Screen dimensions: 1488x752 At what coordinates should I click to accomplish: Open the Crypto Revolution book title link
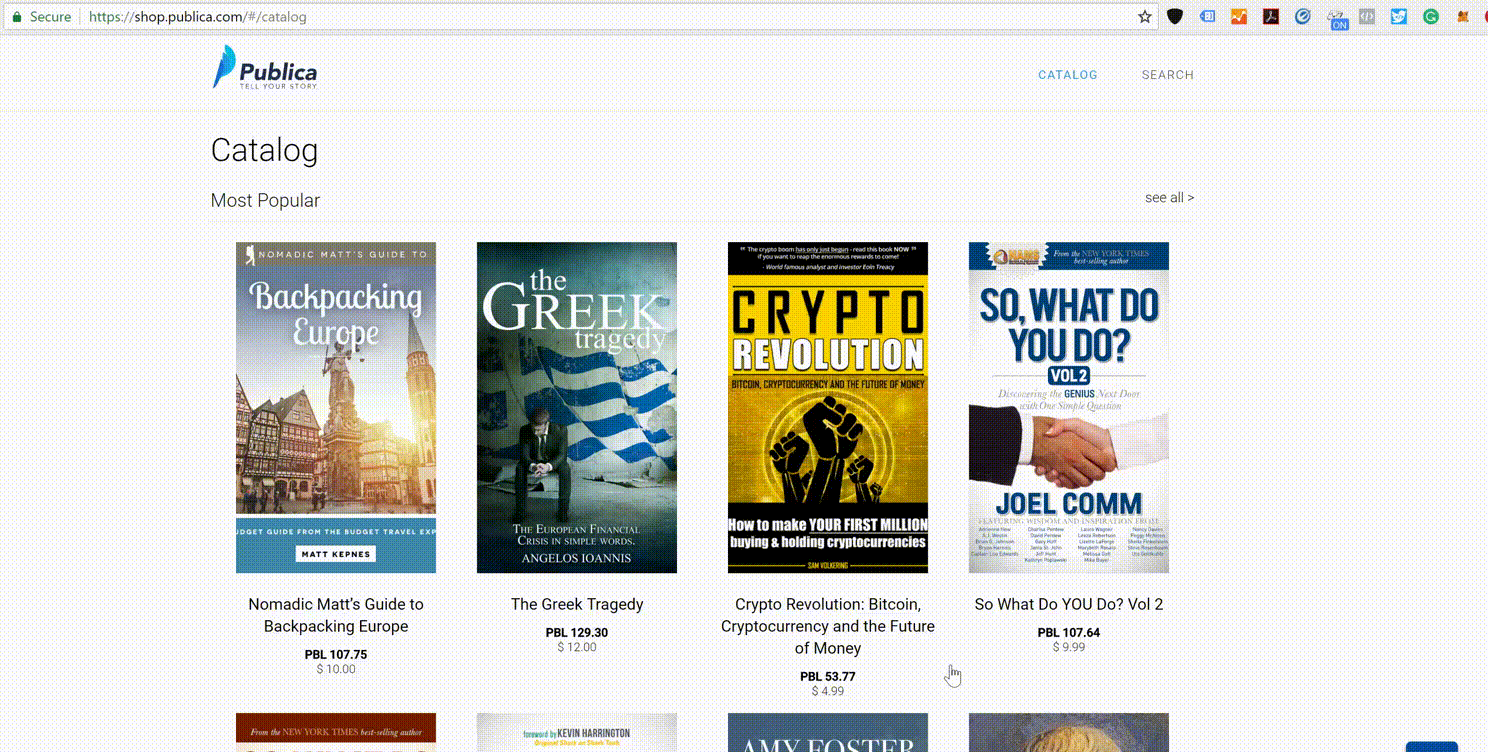point(828,626)
